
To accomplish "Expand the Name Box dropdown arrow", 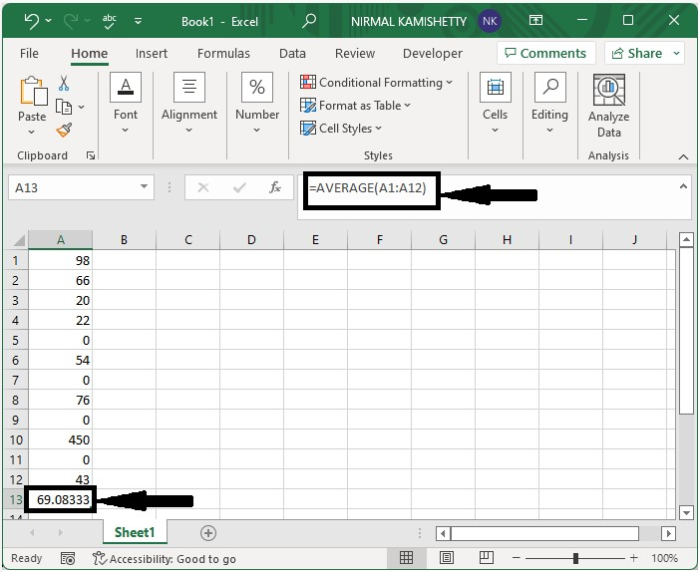I will point(145,187).
